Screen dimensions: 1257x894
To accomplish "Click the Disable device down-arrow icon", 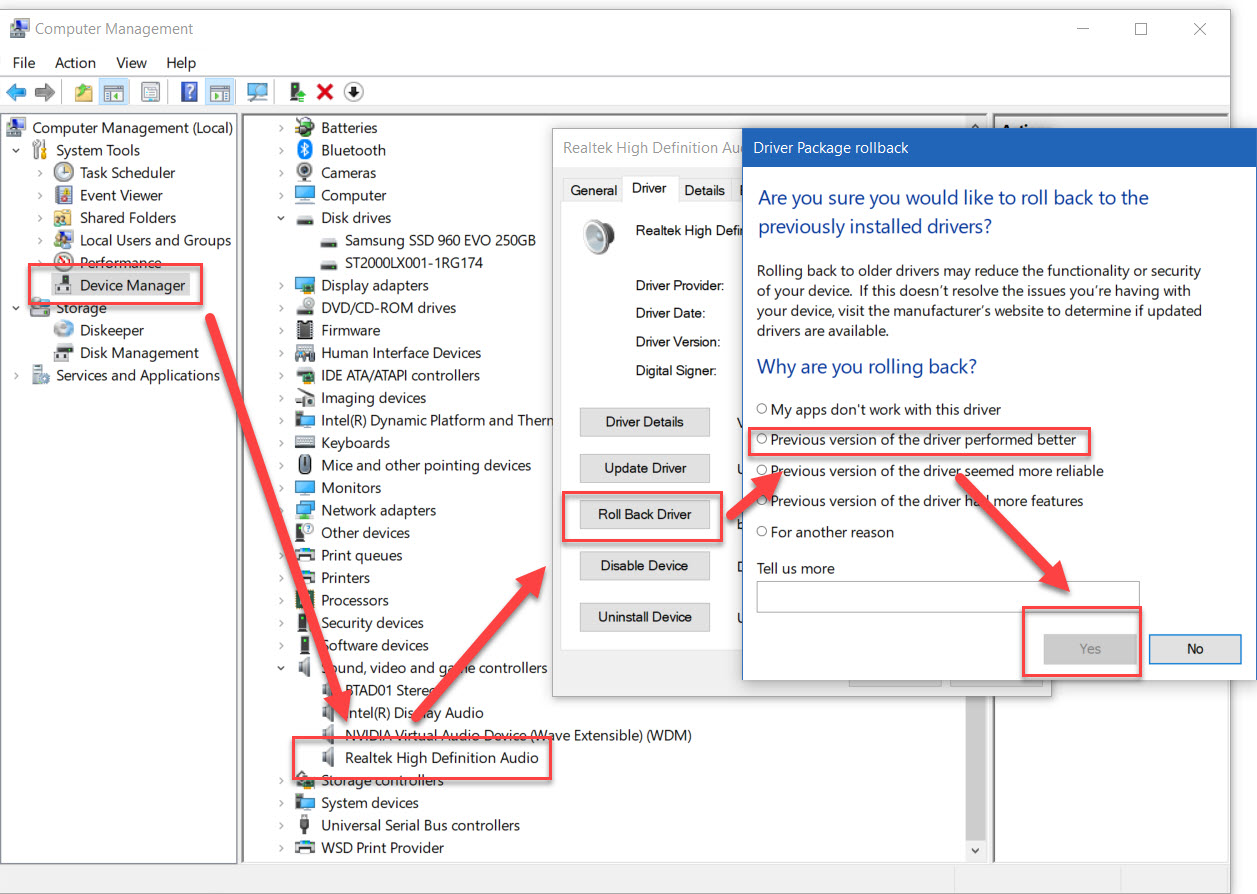I will point(353,92).
